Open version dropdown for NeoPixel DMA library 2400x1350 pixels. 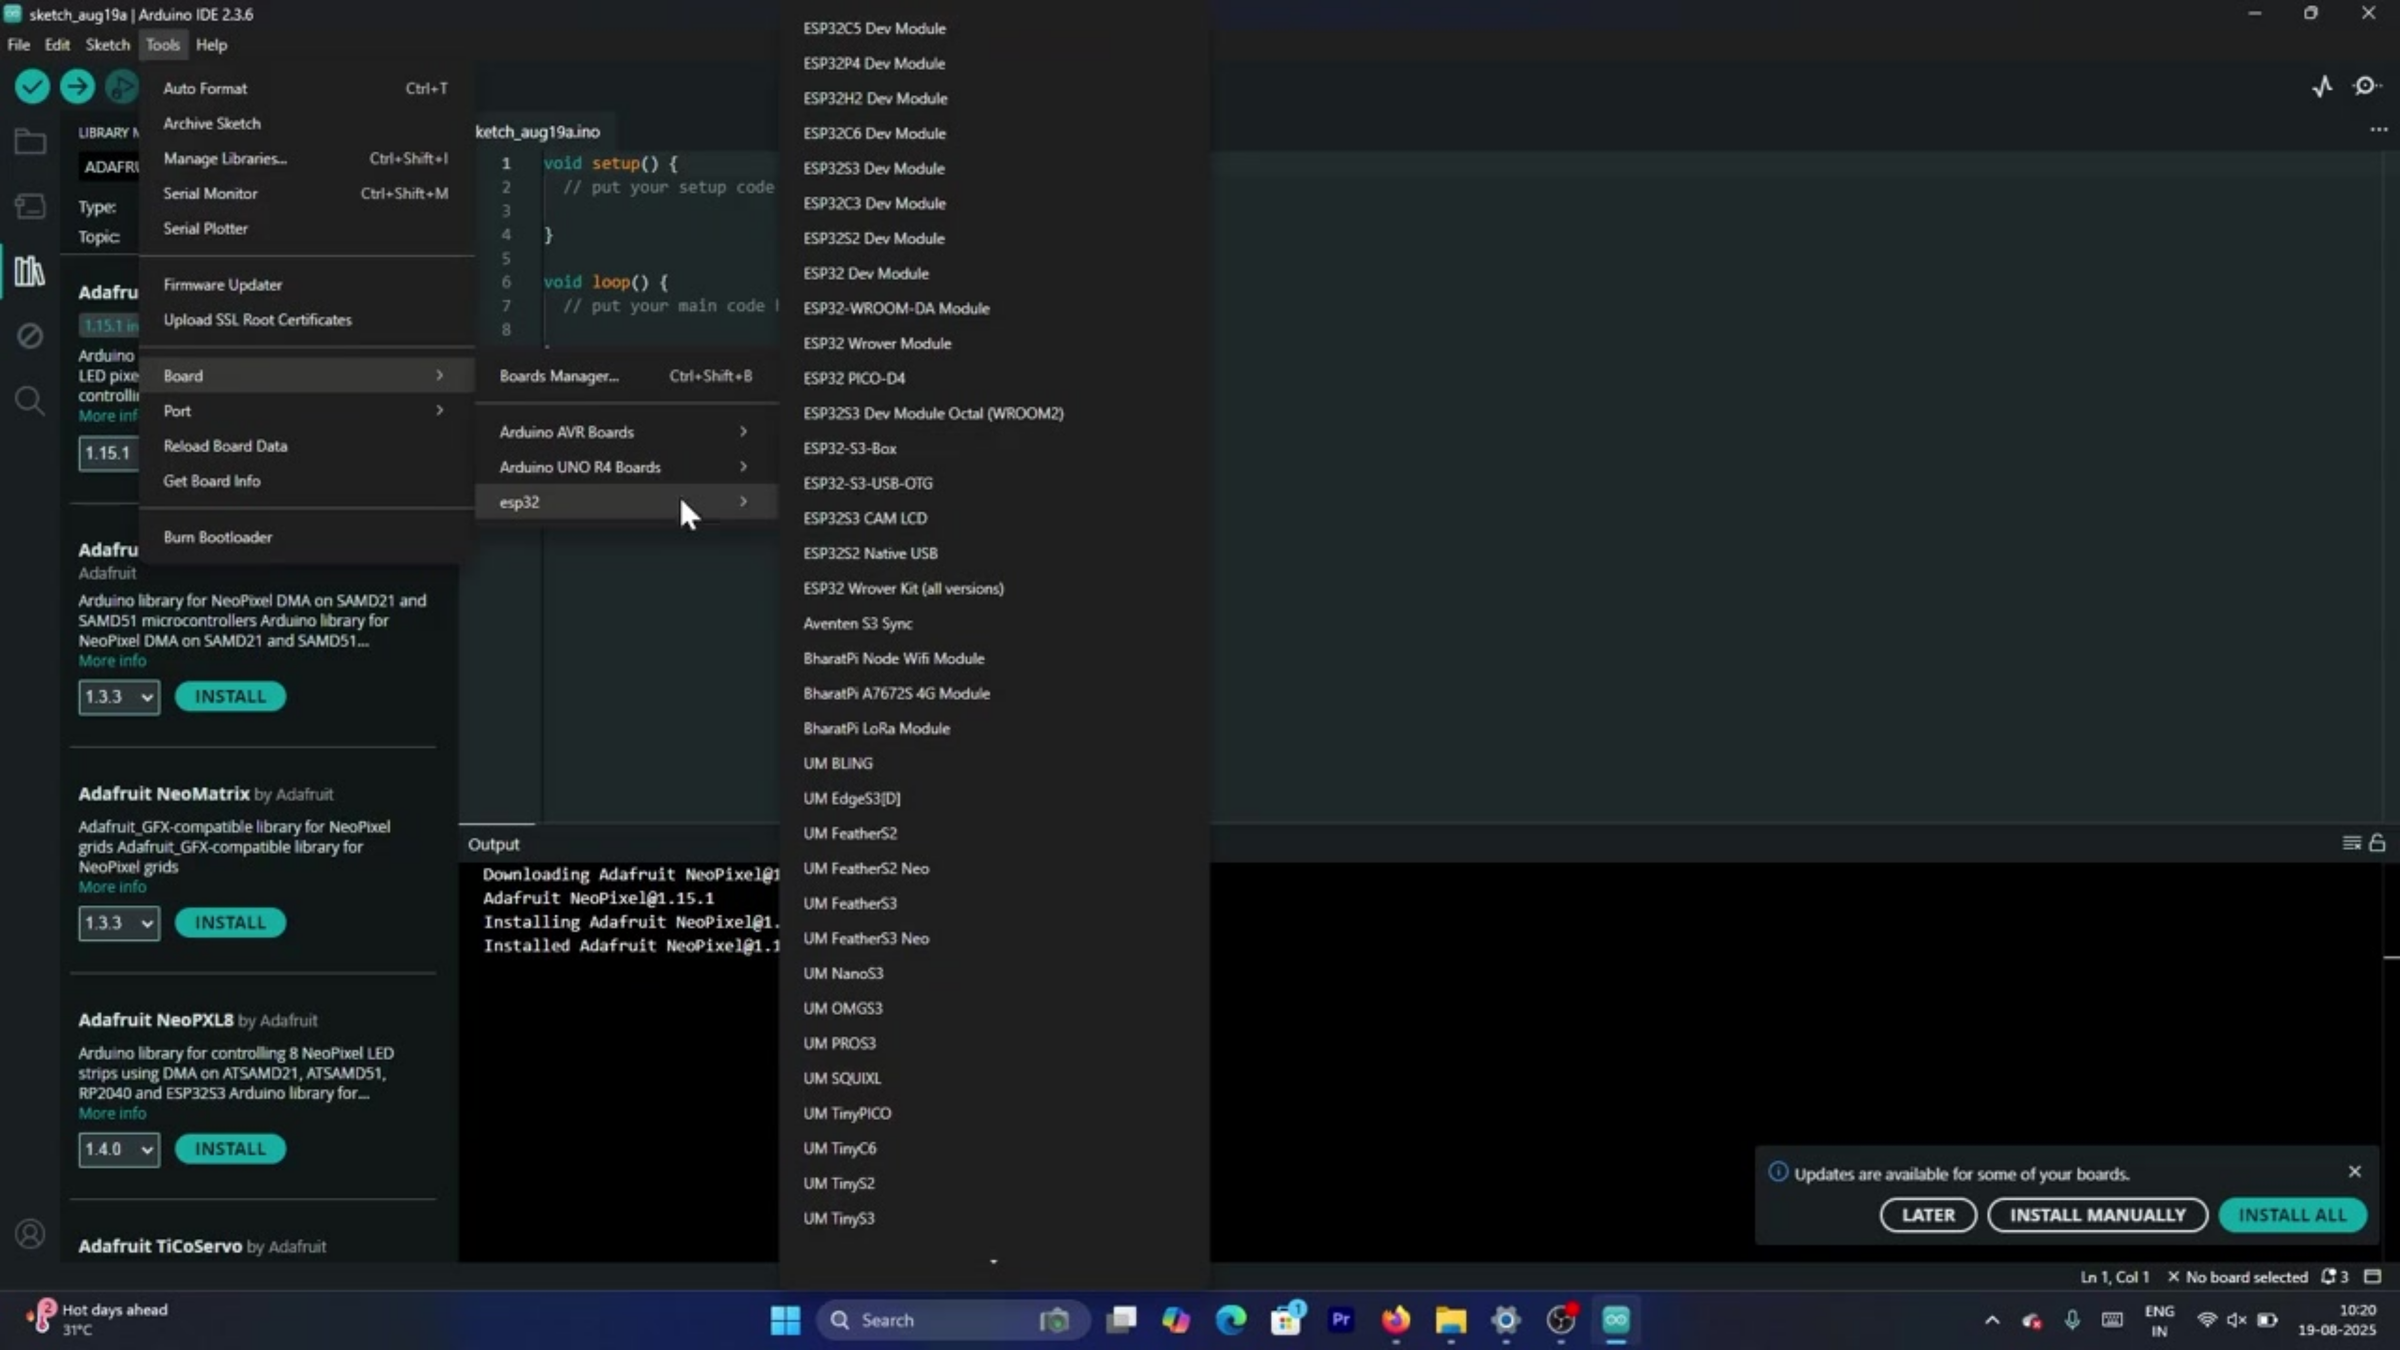point(119,696)
